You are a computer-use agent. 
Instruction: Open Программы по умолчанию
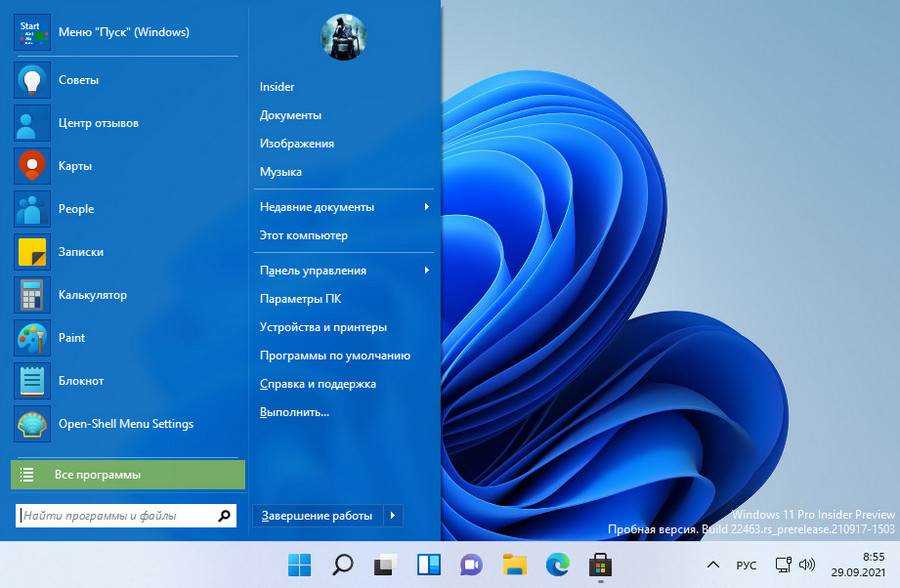(x=335, y=355)
